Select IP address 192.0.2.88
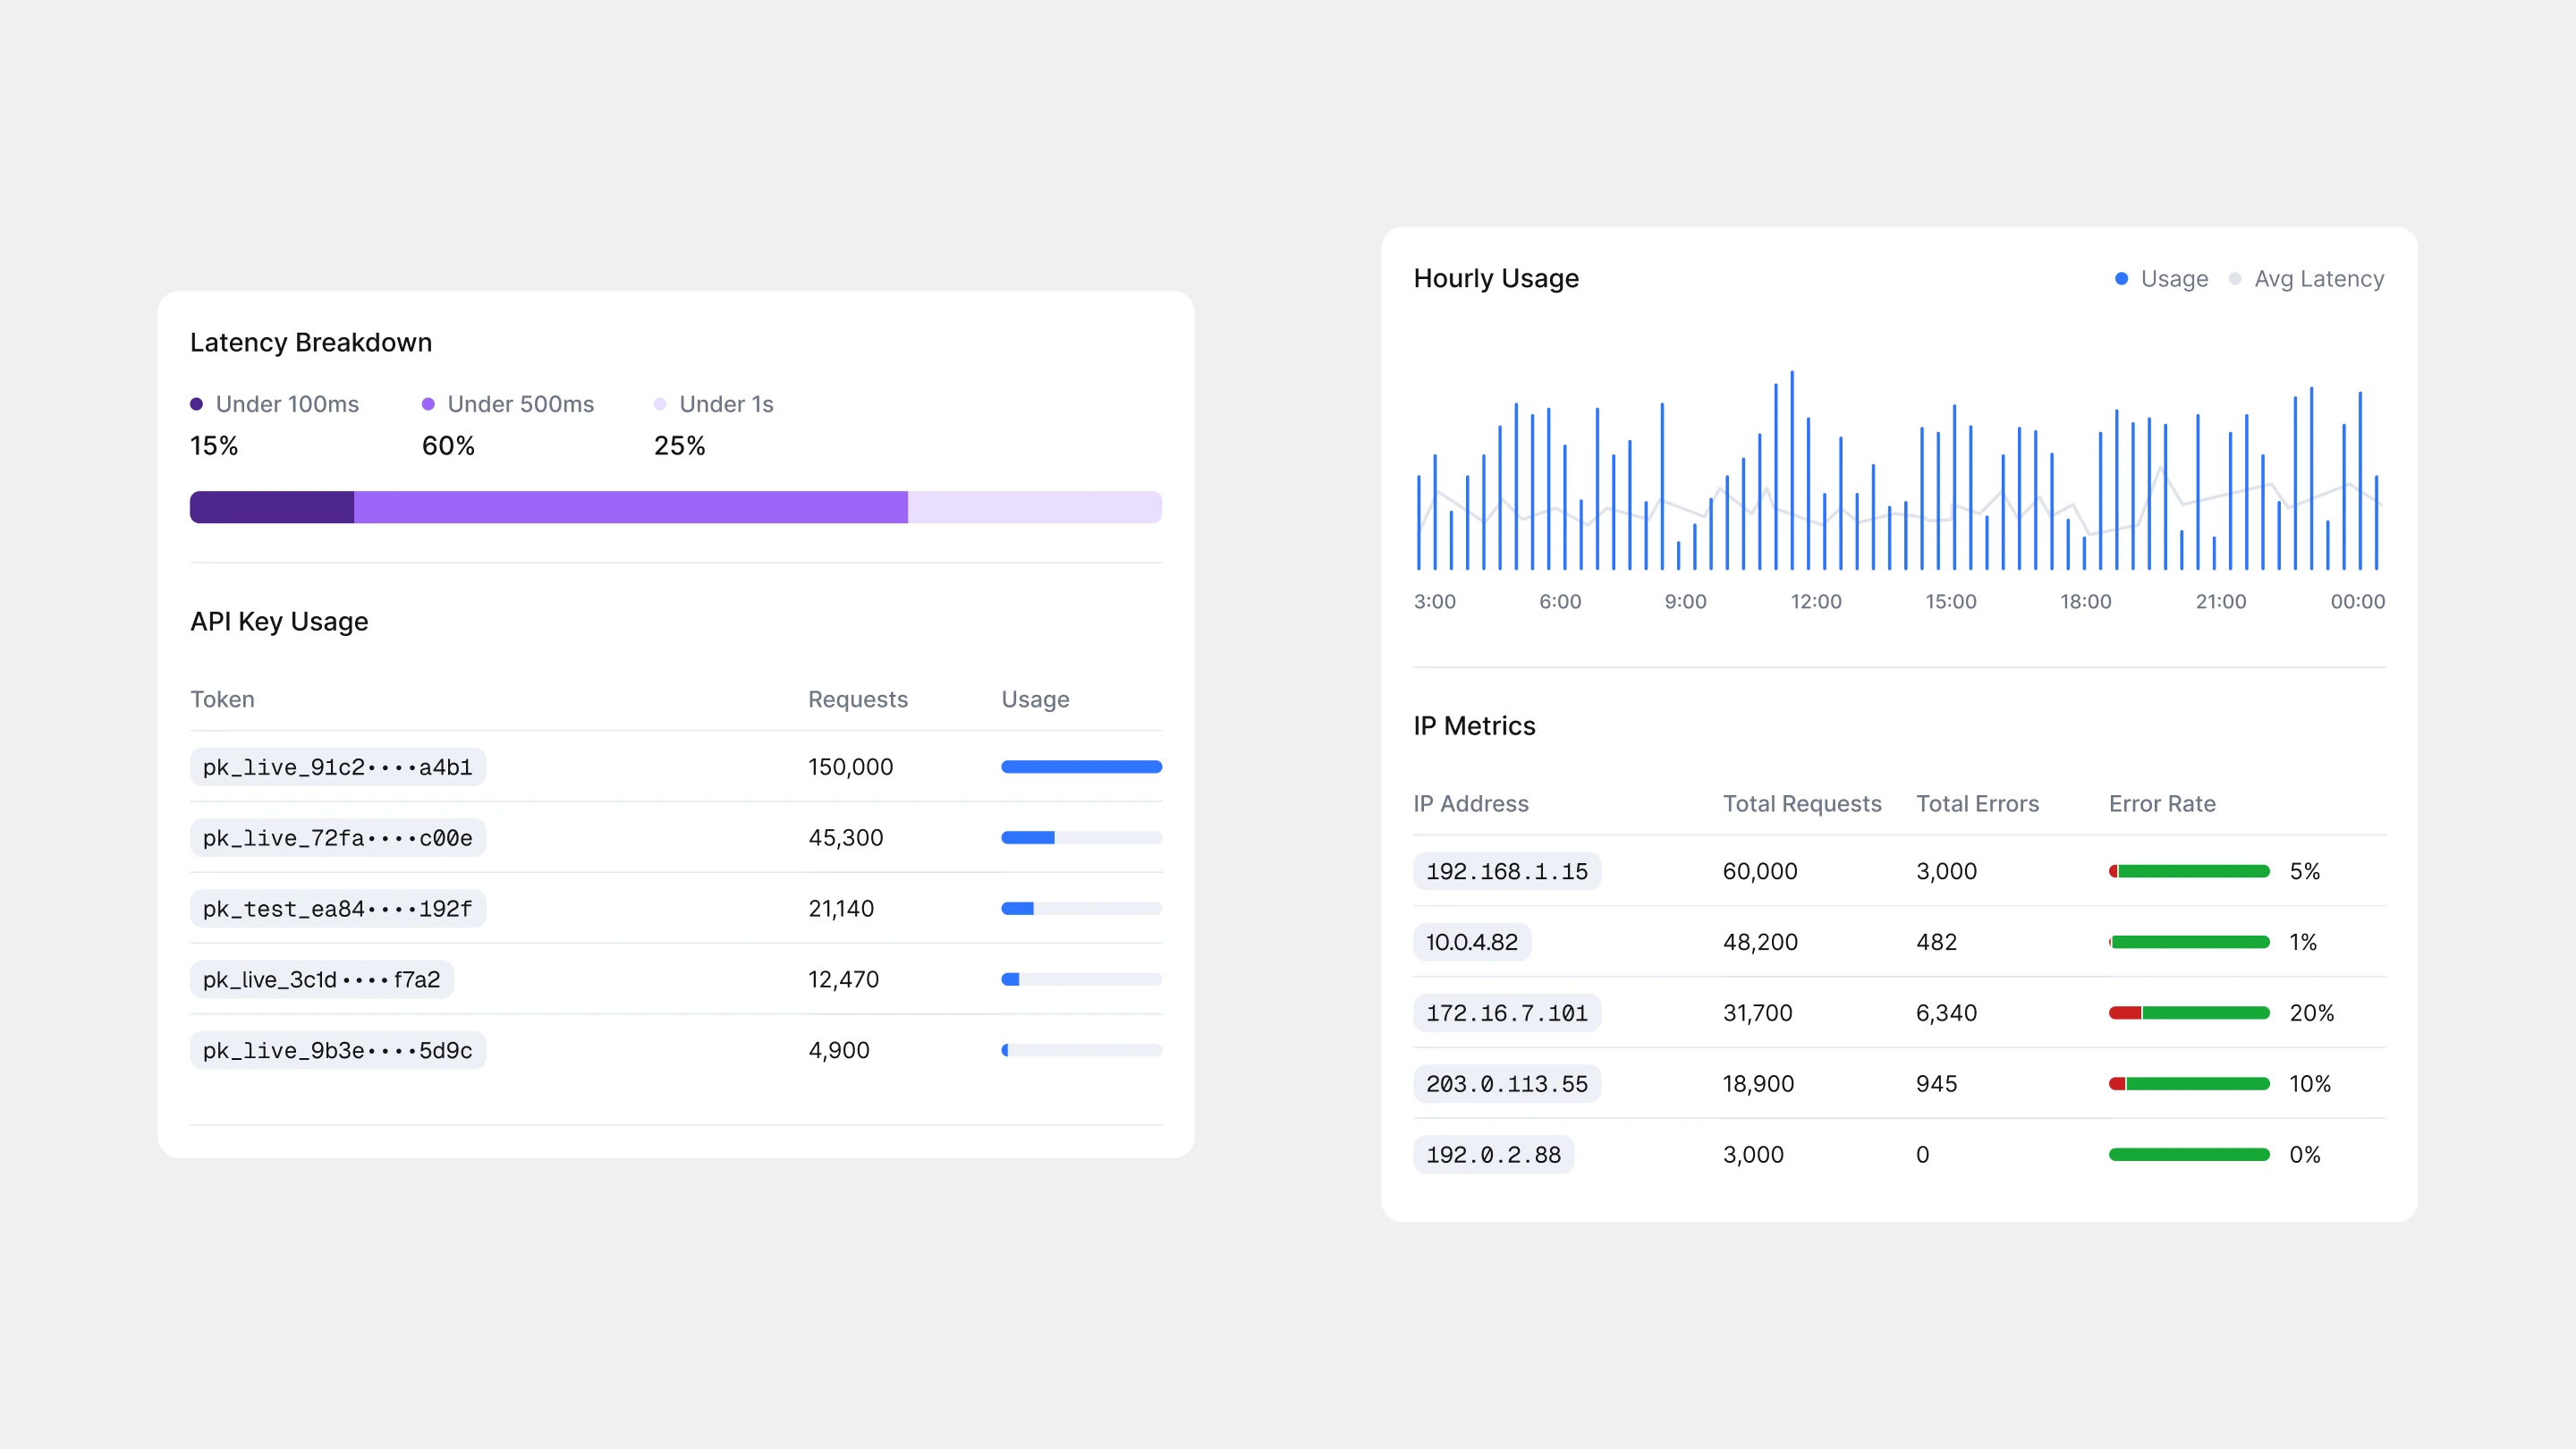2576x1449 pixels. tap(1494, 1156)
